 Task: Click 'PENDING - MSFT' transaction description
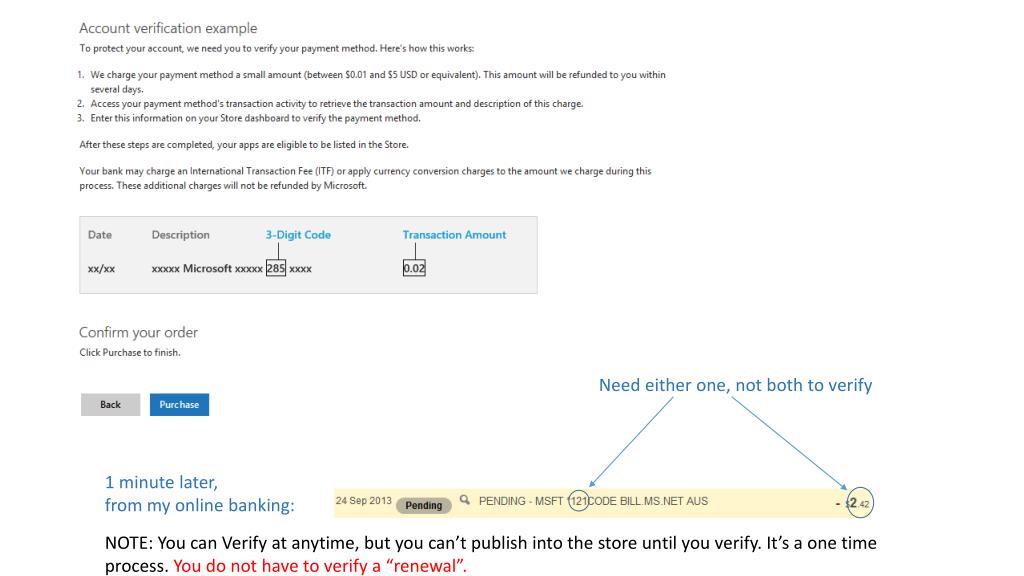[x=520, y=501]
